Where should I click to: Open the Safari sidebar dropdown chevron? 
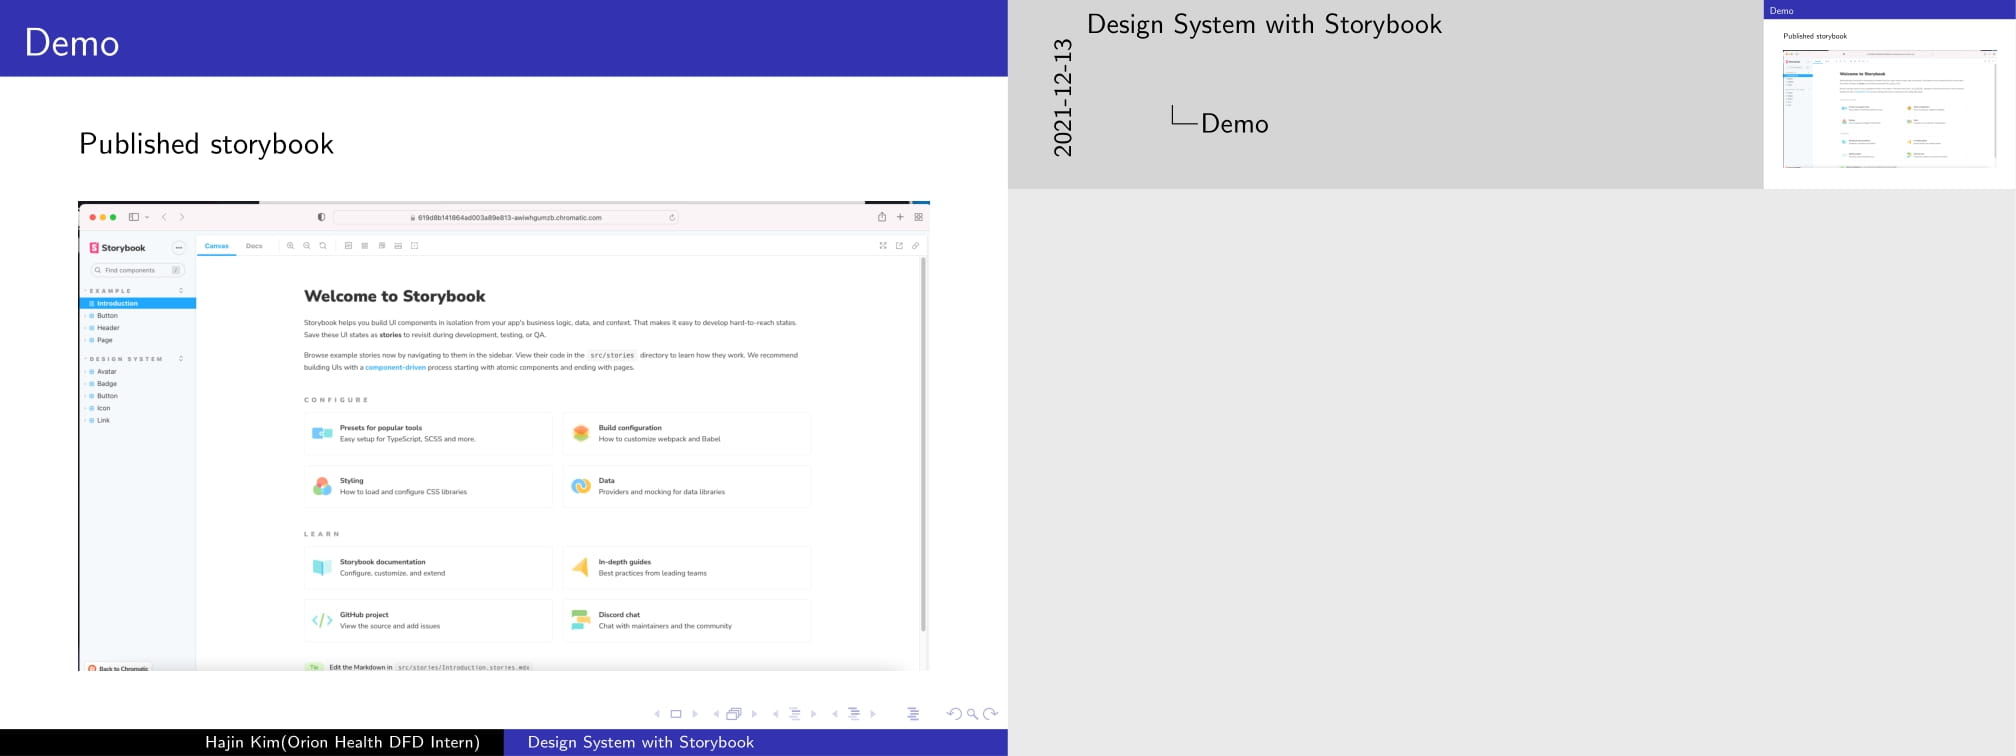147,217
